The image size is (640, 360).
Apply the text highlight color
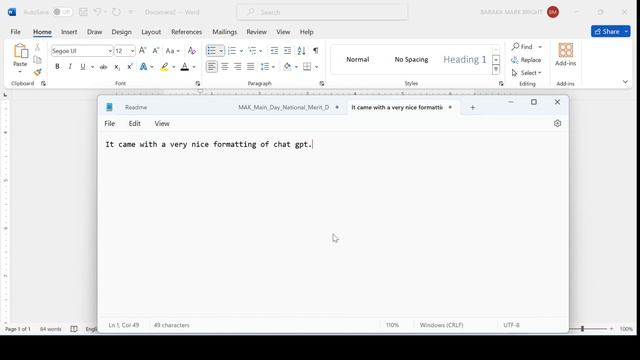(164, 67)
